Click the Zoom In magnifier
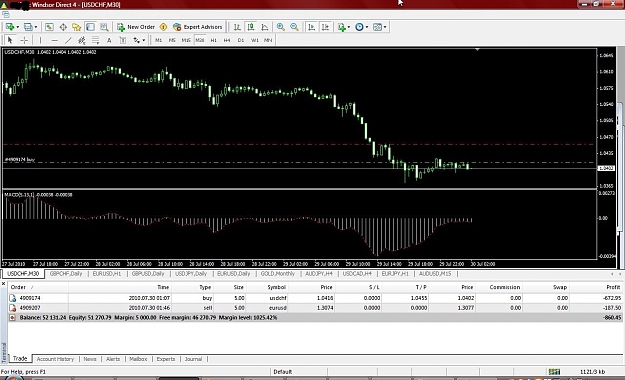 tap(281, 27)
